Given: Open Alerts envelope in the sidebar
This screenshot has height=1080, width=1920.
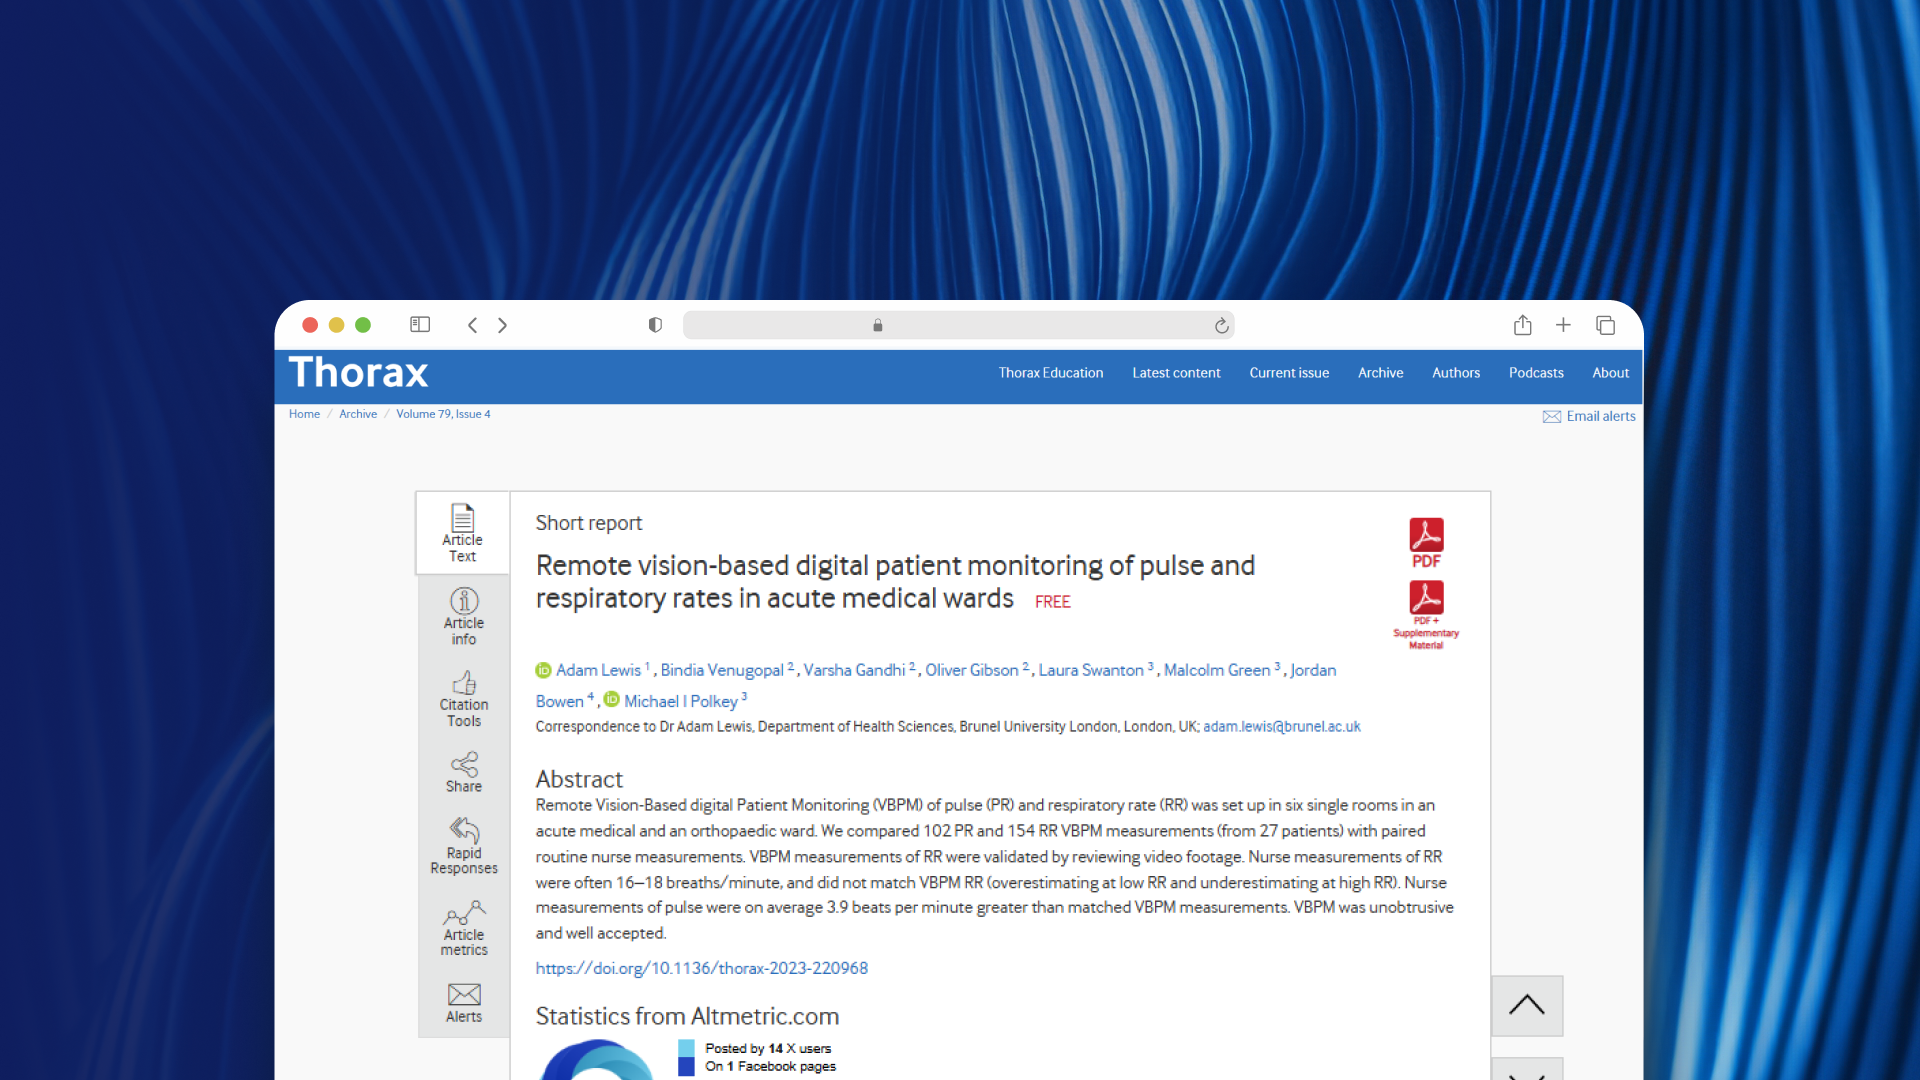Looking at the screenshot, I should [464, 1003].
